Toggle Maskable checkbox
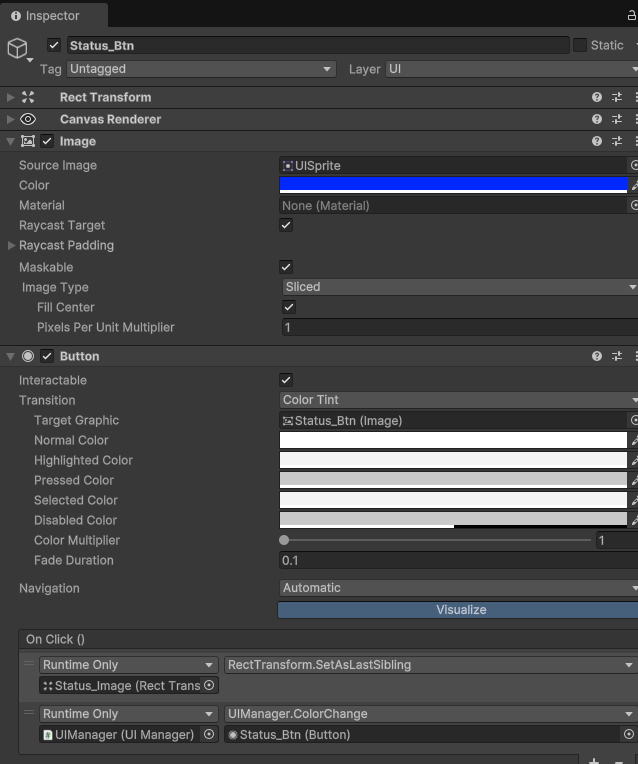This screenshot has width=638, height=764. [x=286, y=267]
